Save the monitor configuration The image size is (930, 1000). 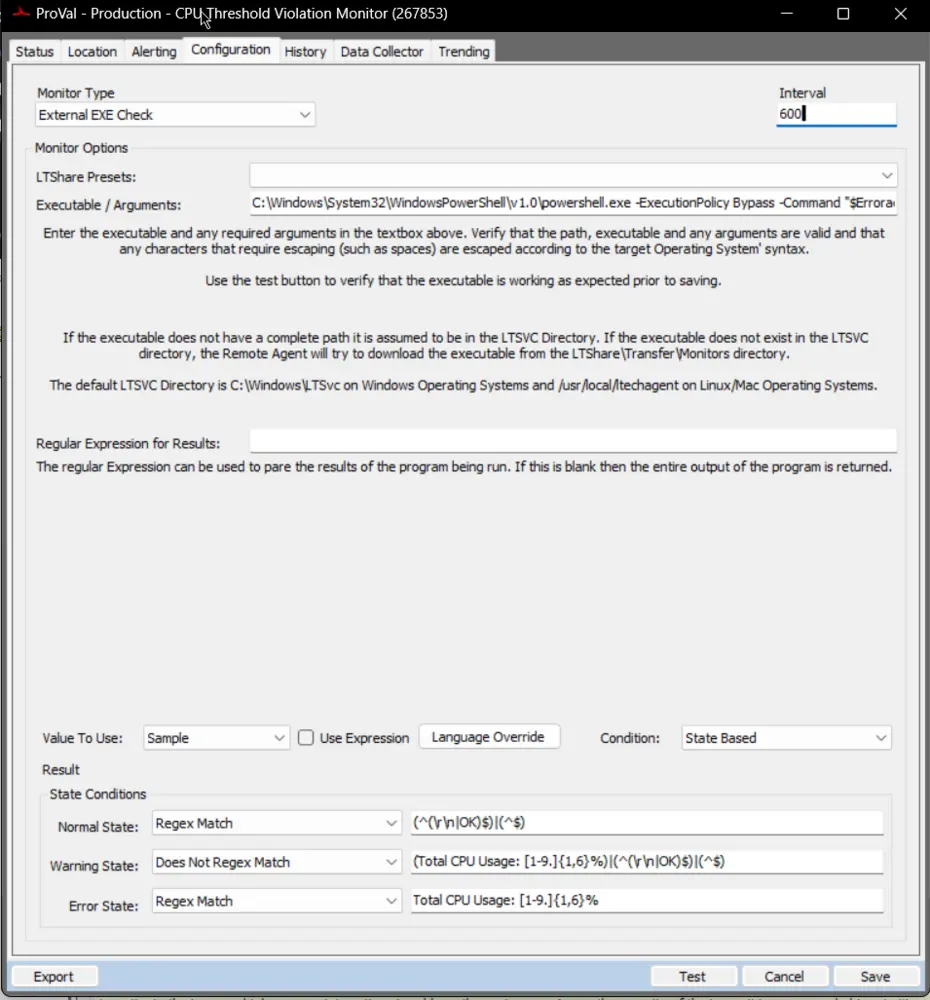click(876, 976)
